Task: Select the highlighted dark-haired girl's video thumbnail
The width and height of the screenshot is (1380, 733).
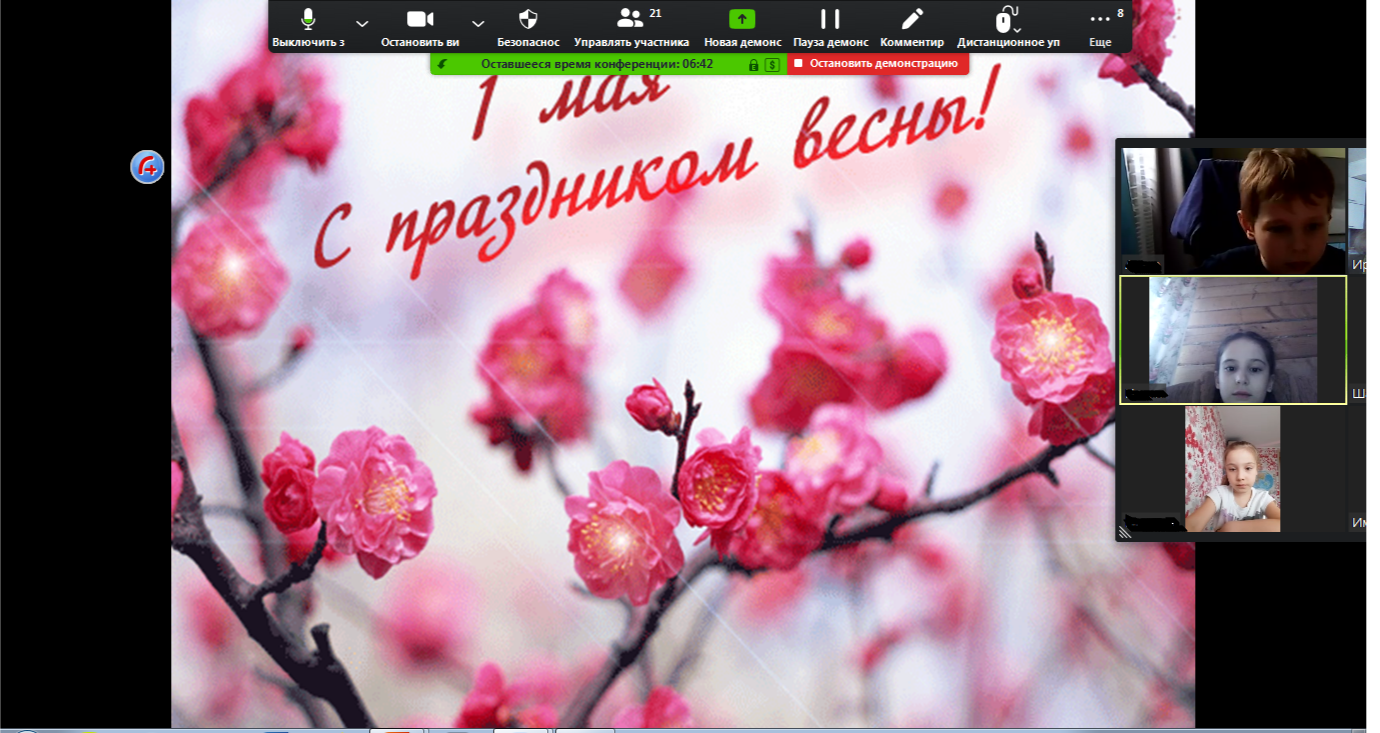Action: (1232, 340)
